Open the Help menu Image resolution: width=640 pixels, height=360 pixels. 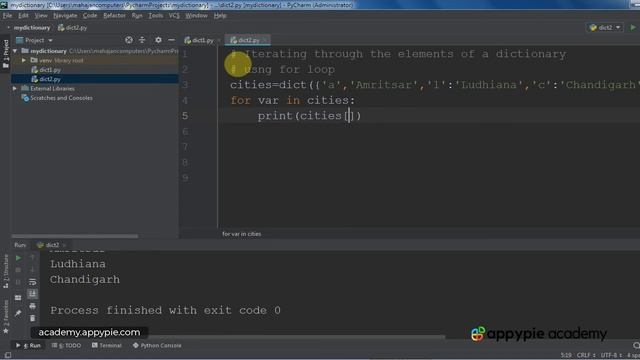[220, 16]
